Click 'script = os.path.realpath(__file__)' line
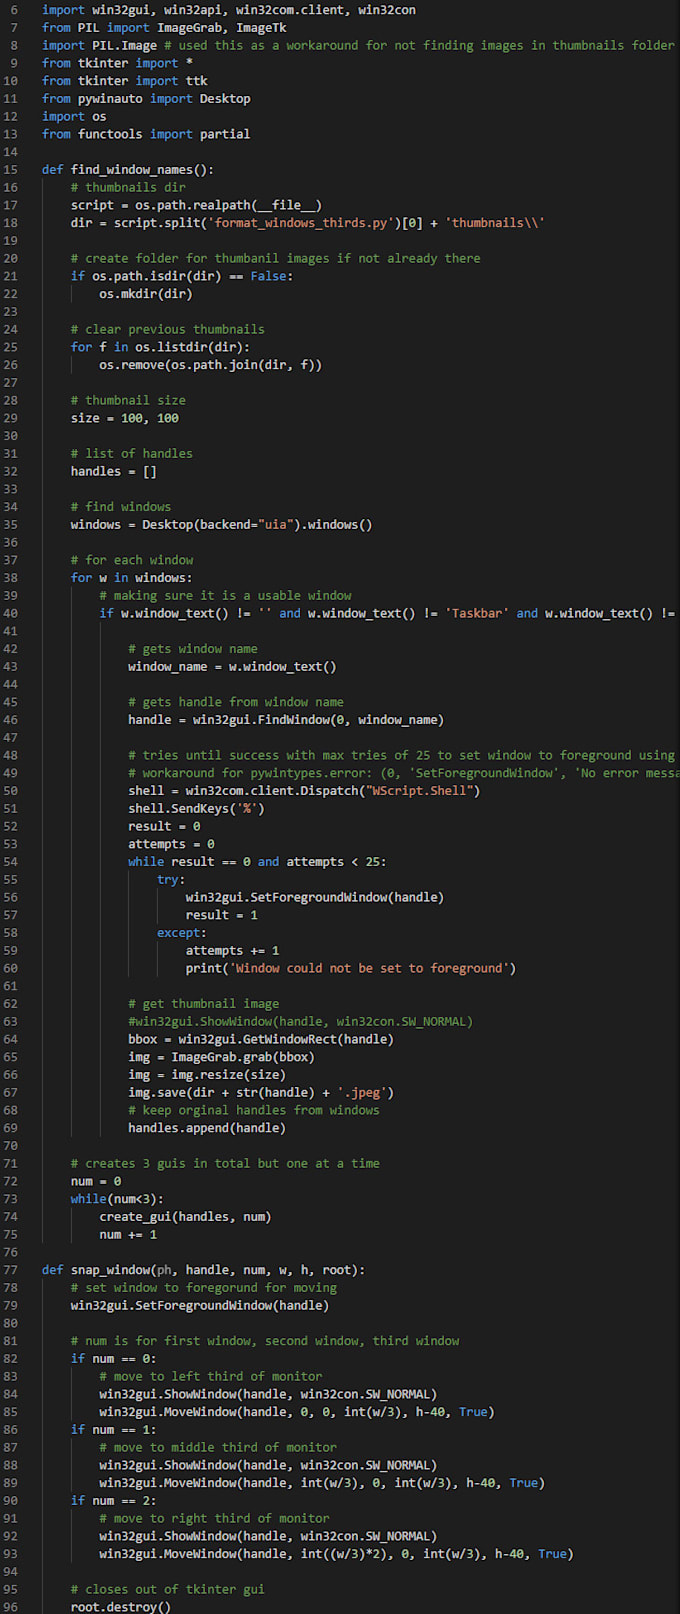The width and height of the screenshot is (680, 1614). tap(196, 205)
